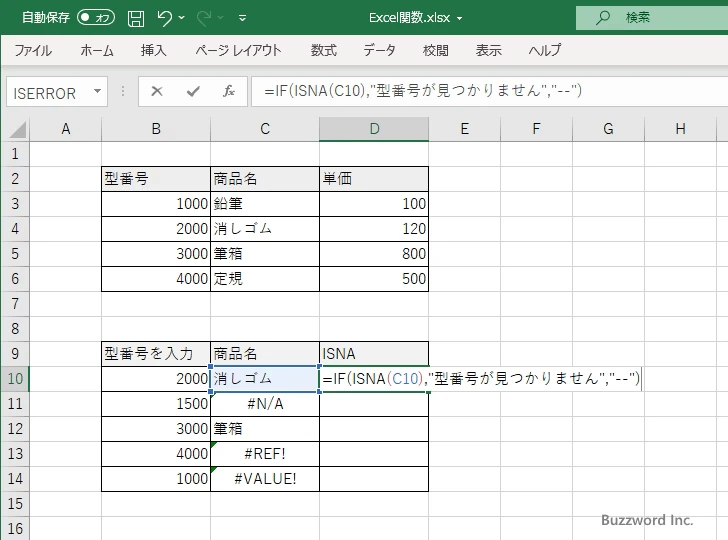Click the 検索 search box

(x=652, y=18)
